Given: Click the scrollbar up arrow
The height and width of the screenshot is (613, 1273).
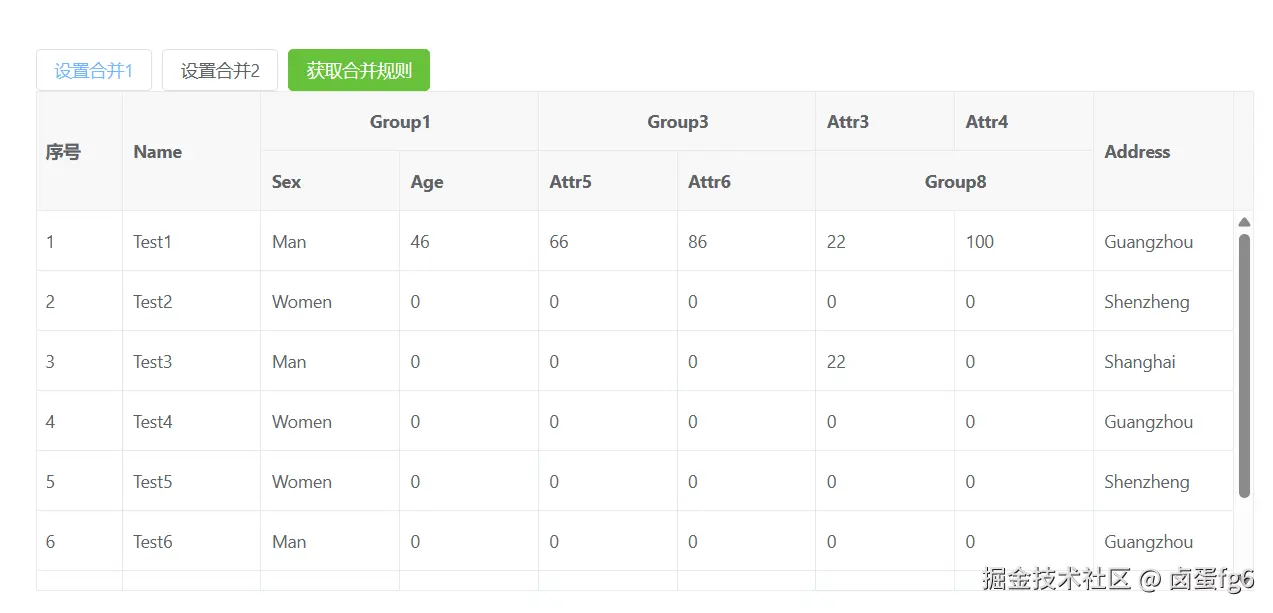Looking at the screenshot, I should point(1244,222).
